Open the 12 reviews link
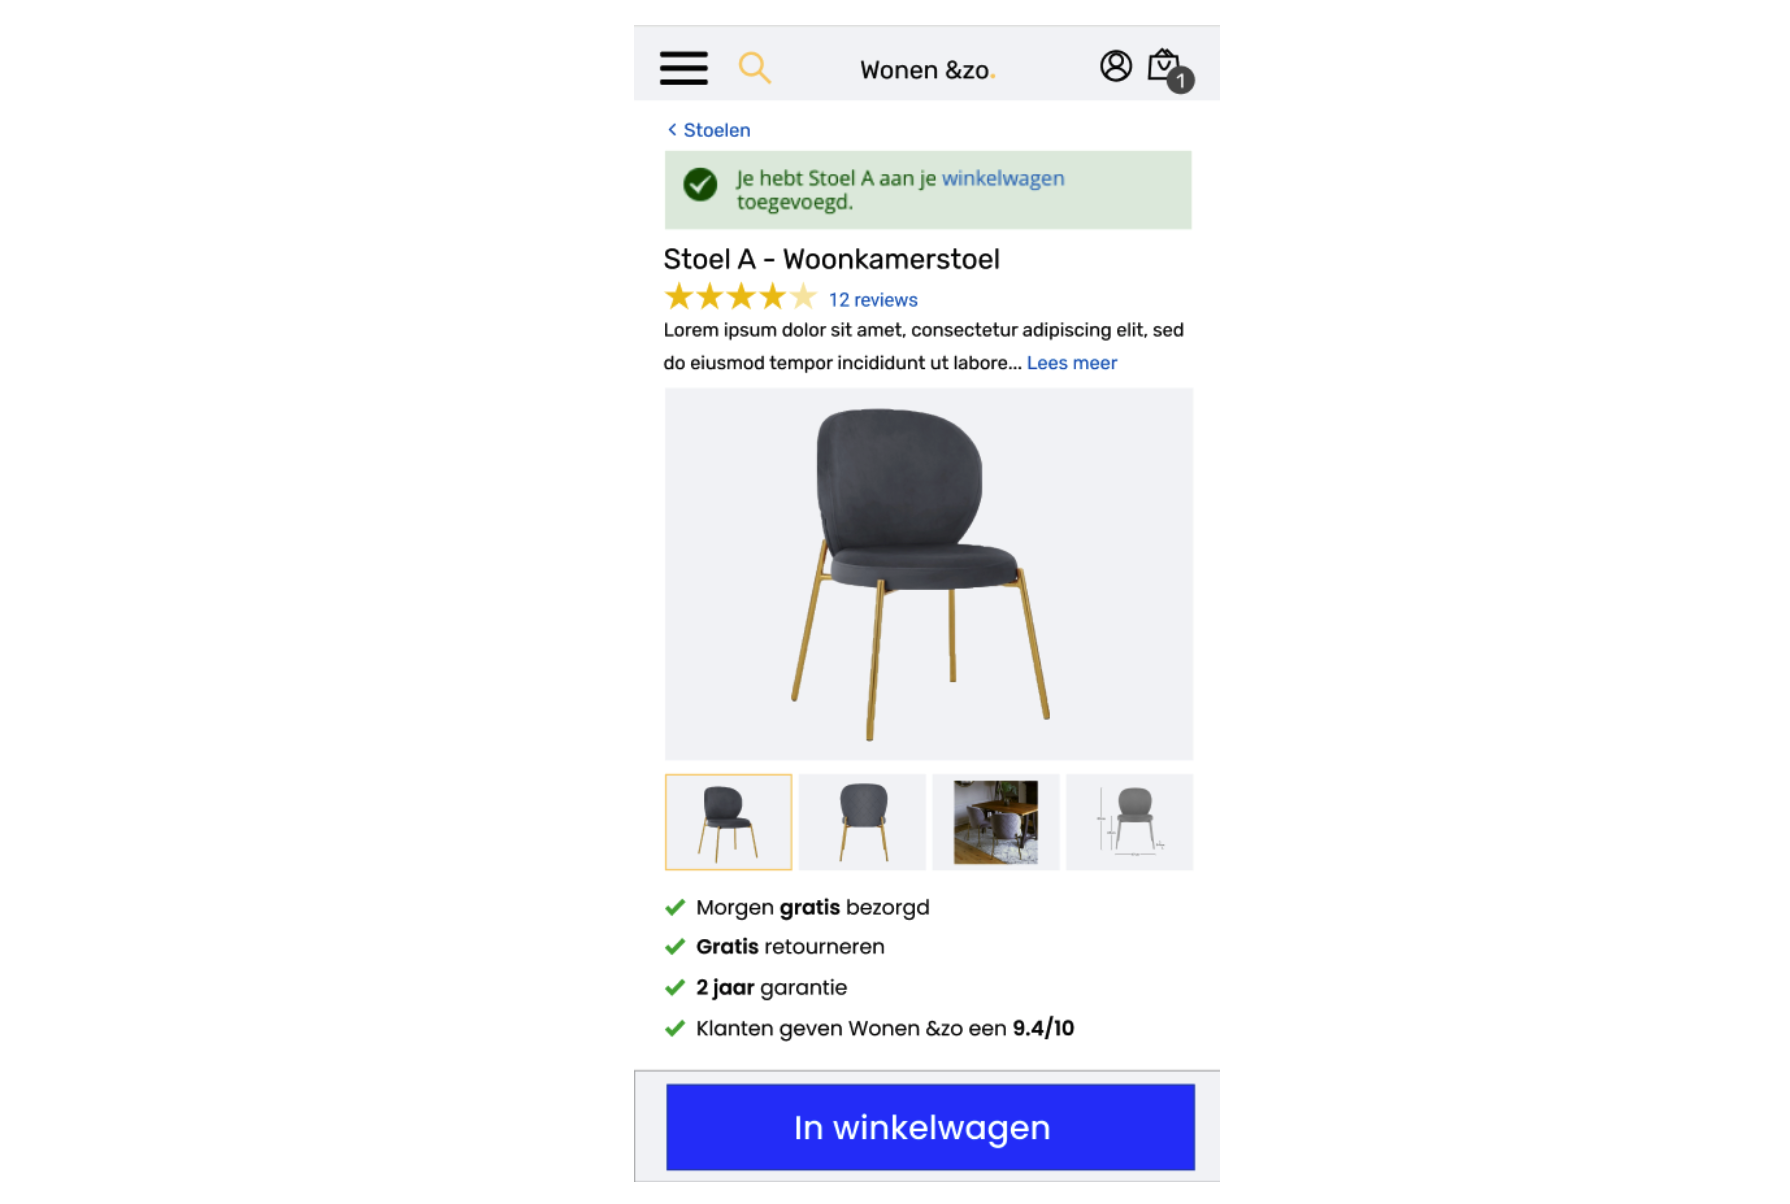1790x1204 pixels. (x=873, y=300)
